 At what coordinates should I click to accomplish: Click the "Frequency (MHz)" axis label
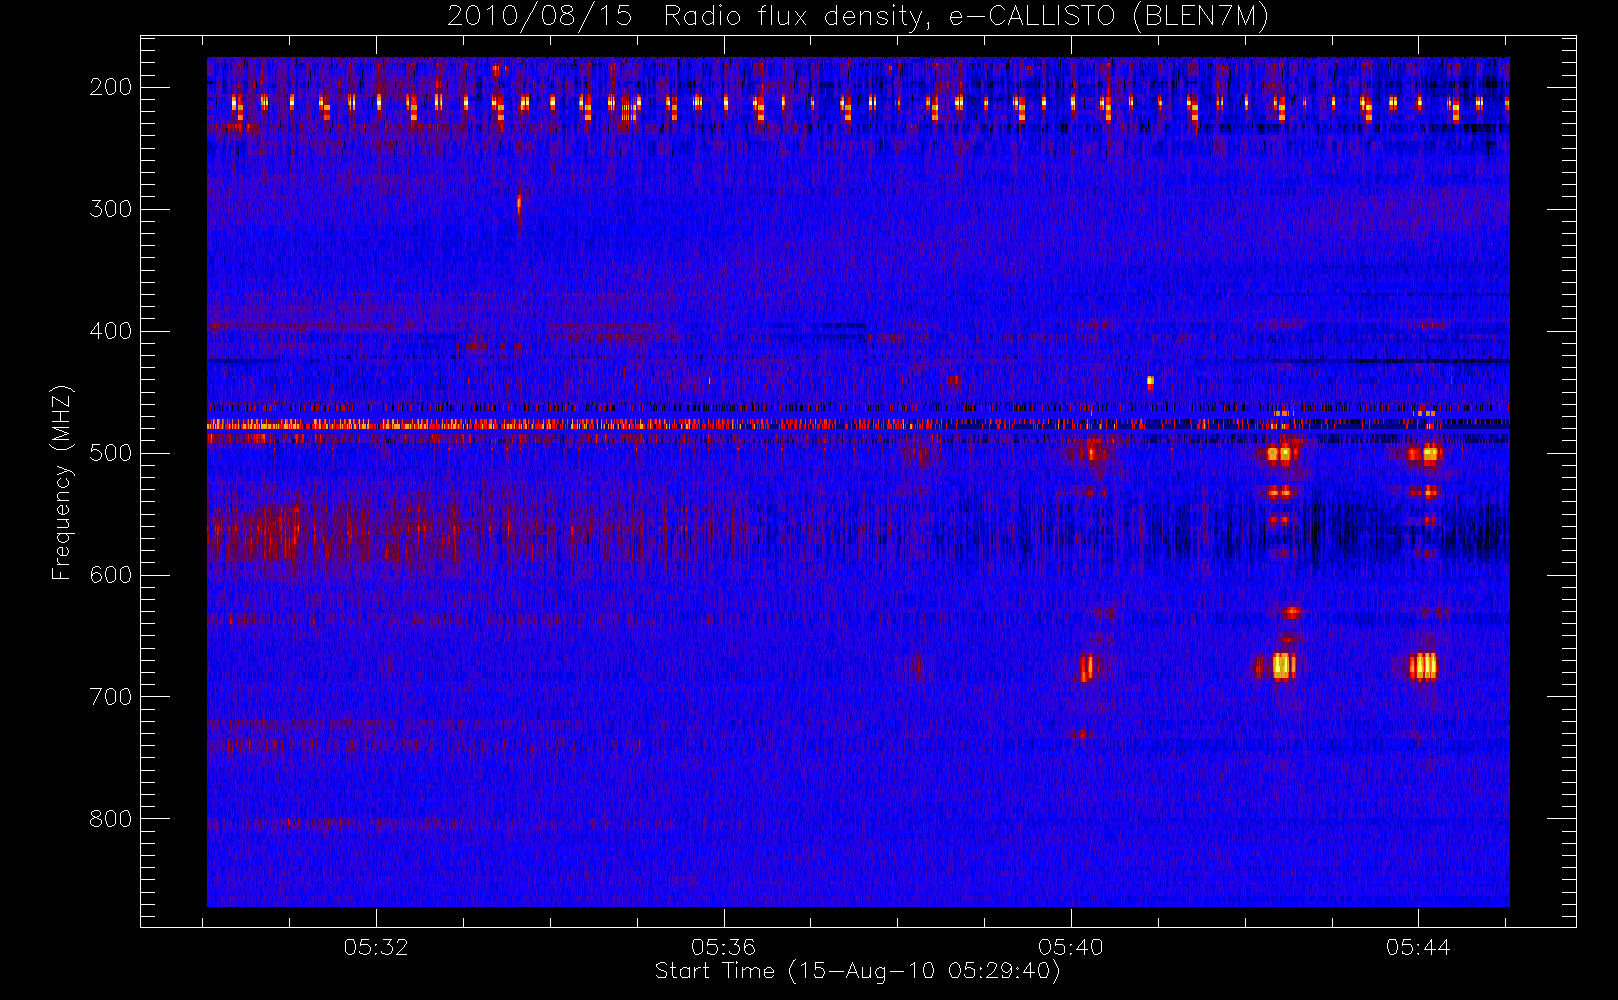pos(62,482)
